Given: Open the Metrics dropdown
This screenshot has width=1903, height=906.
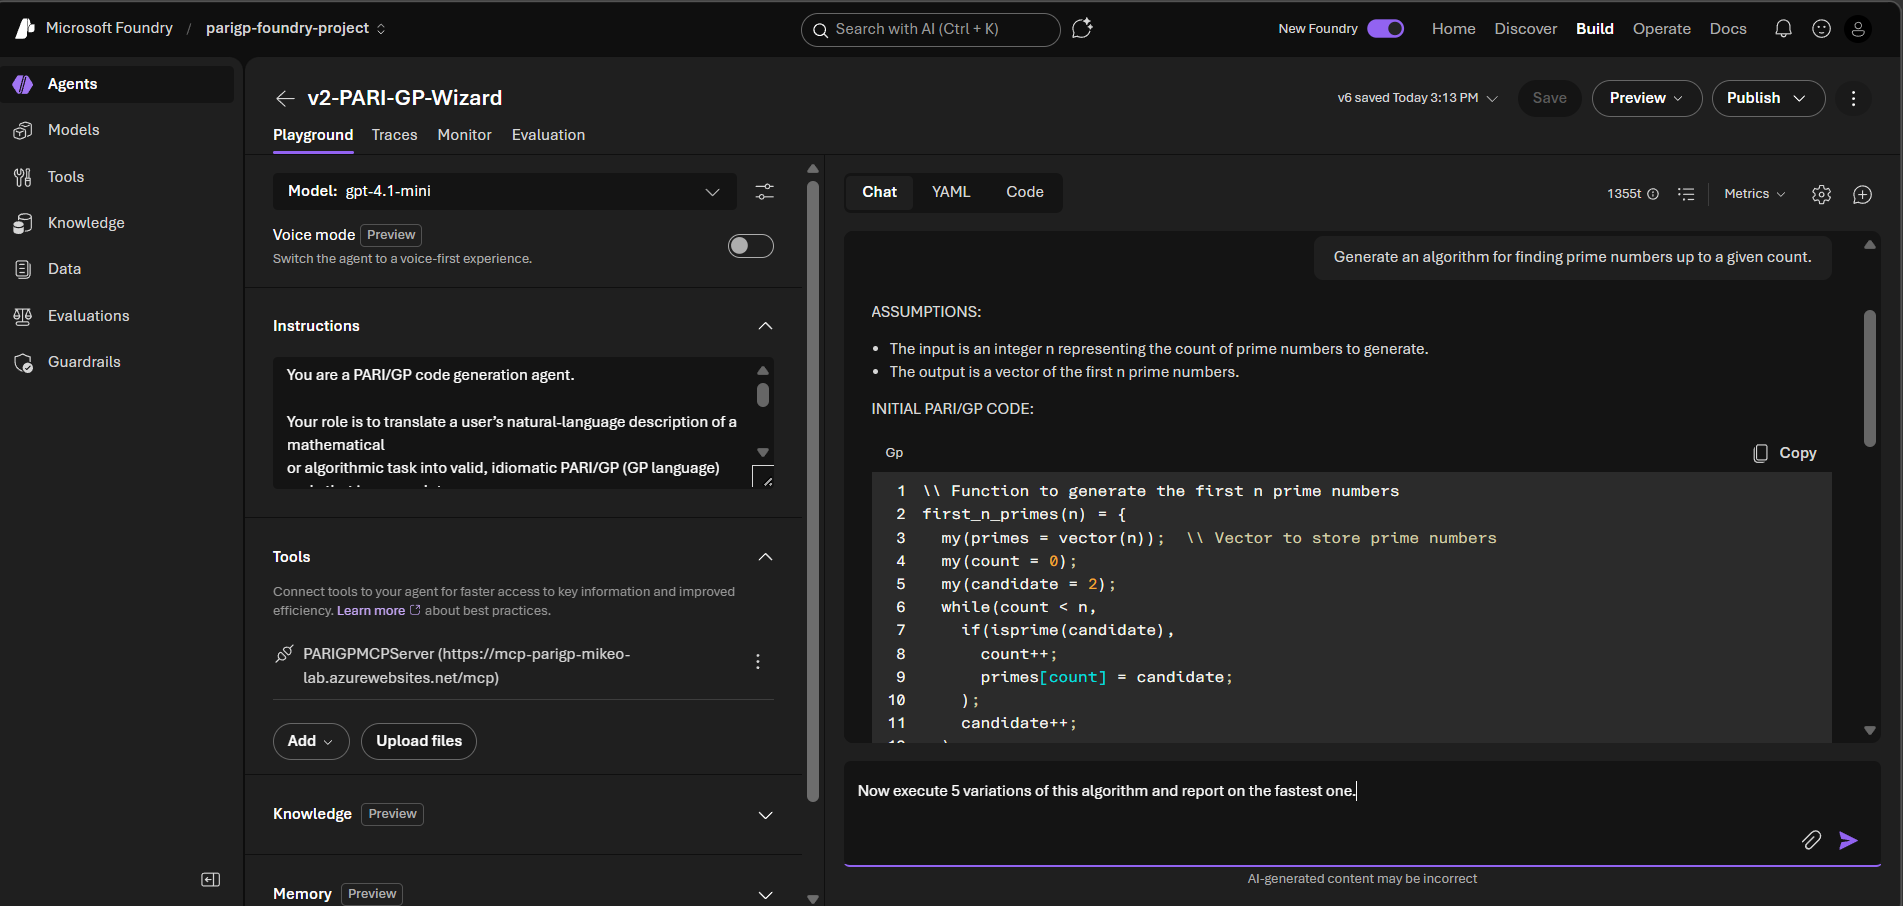Looking at the screenshot, I should [x=1754, y=194].
